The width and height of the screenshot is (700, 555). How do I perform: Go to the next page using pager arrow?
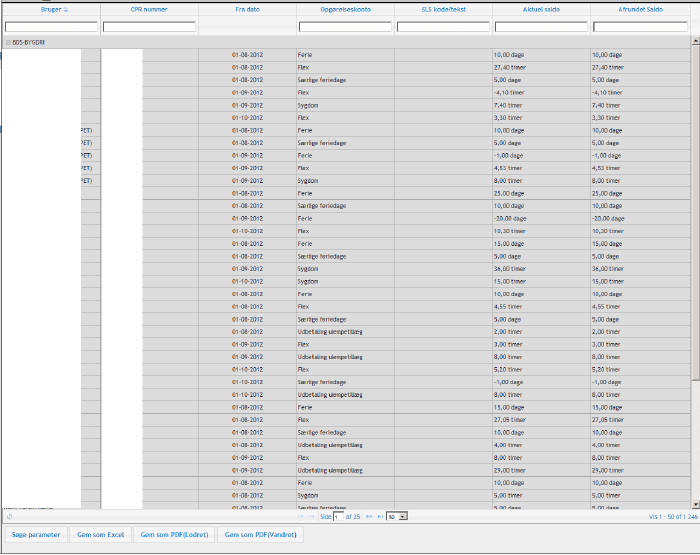tap(369, 516)
